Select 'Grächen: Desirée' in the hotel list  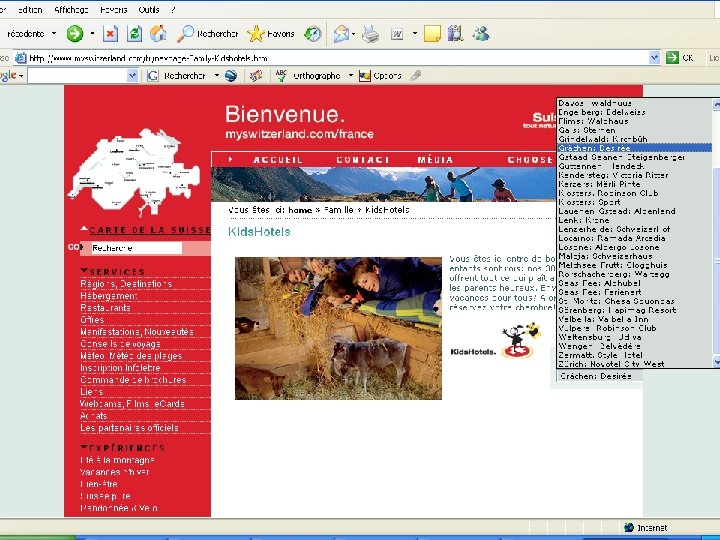[634, 148]
